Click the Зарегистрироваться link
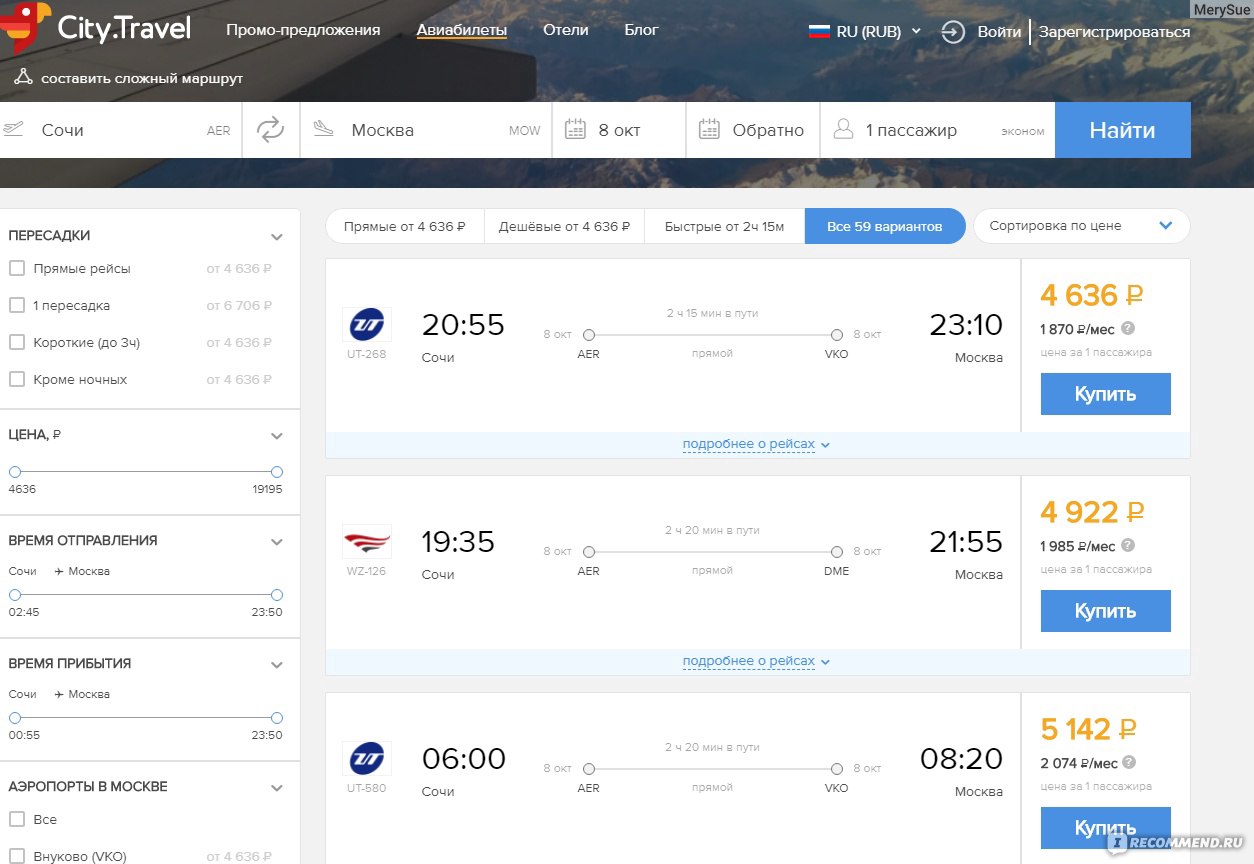1254x864 pixels. (x=1115, y=32)
